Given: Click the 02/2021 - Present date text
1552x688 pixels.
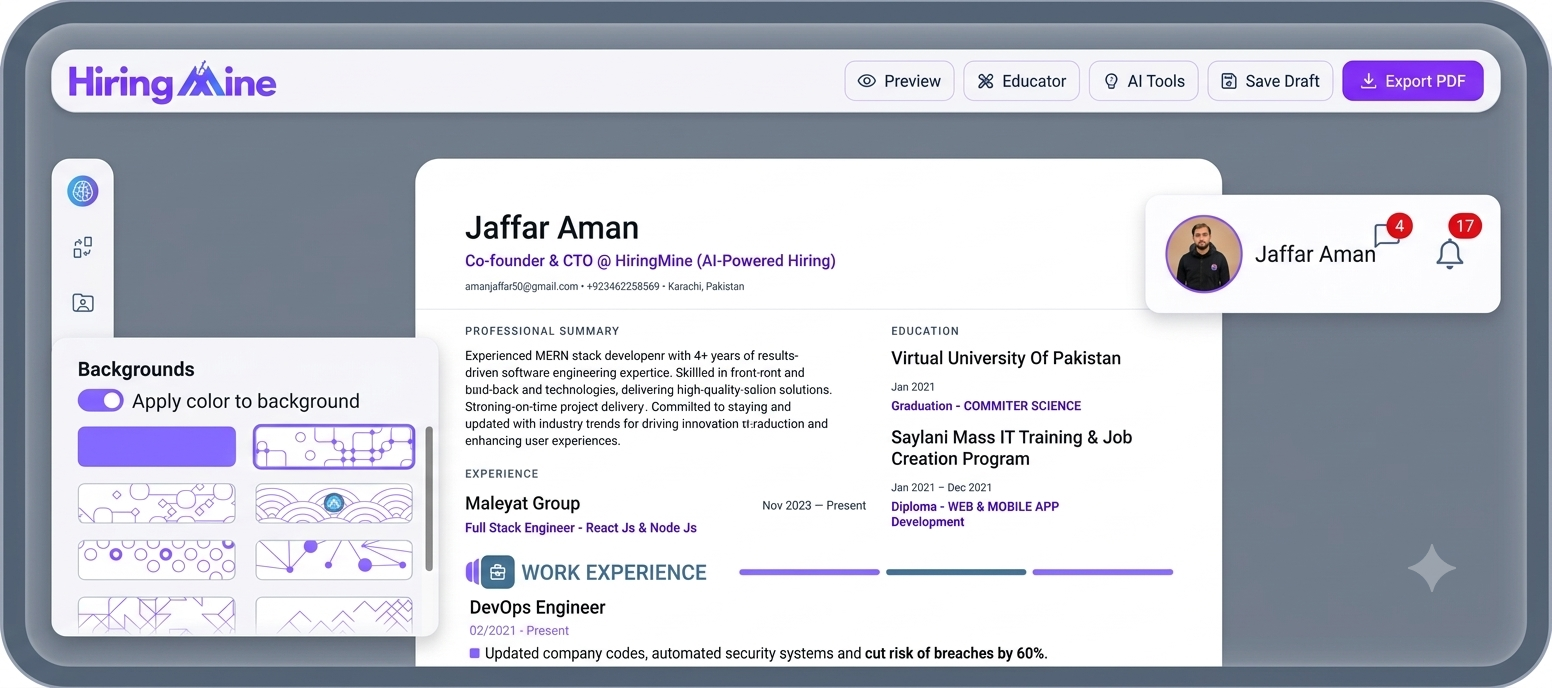Looking at the screenshot, I should pos(519,631).
